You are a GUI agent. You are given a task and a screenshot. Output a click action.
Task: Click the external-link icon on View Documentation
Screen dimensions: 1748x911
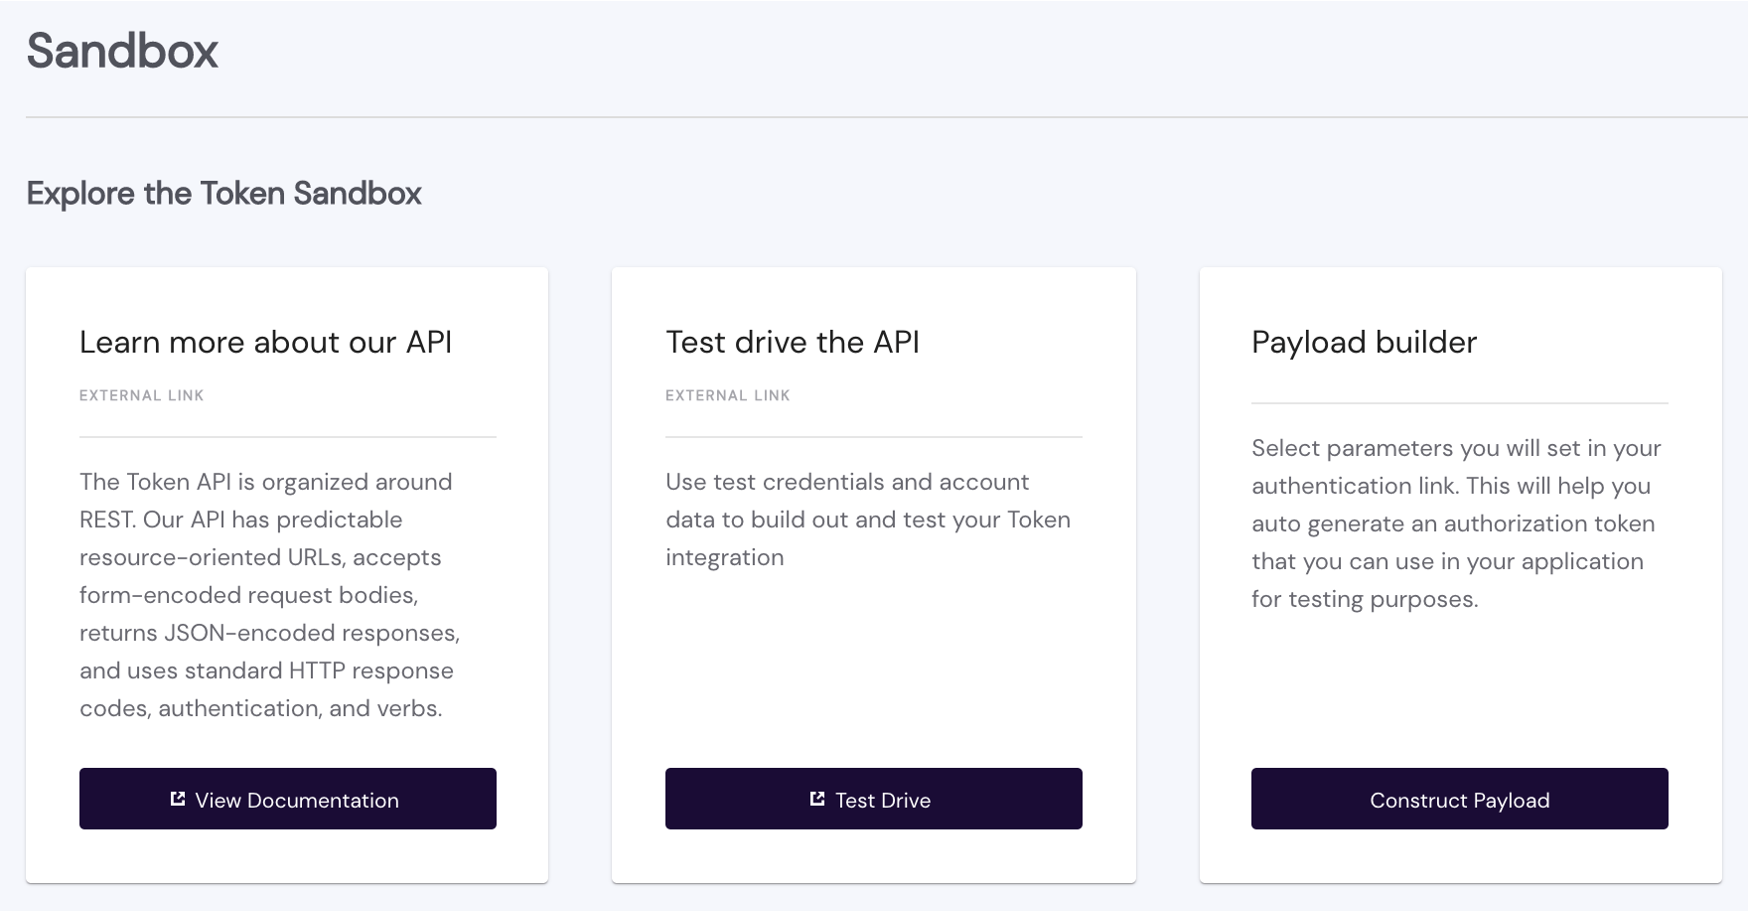[x=178, y=799]
